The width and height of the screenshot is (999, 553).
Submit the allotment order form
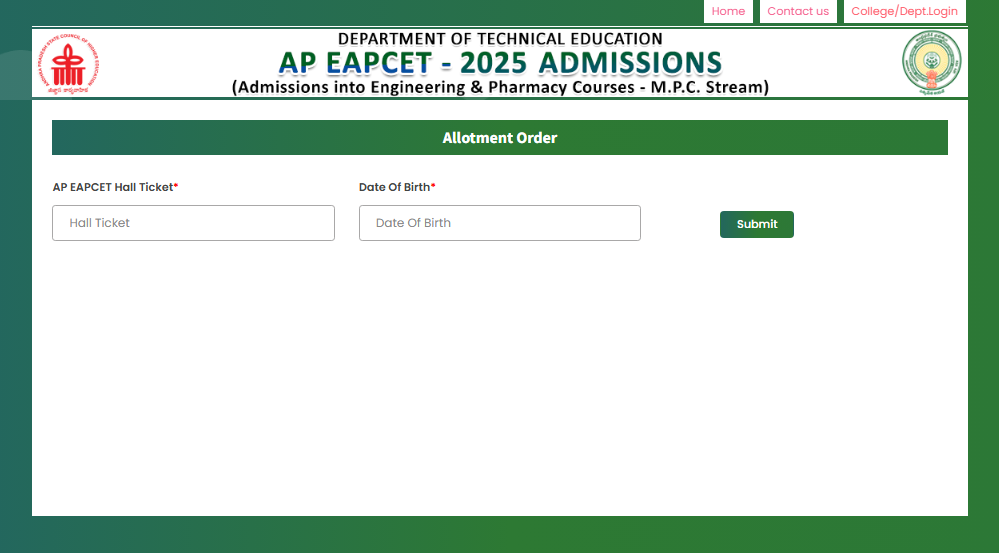tap(757, 224)
